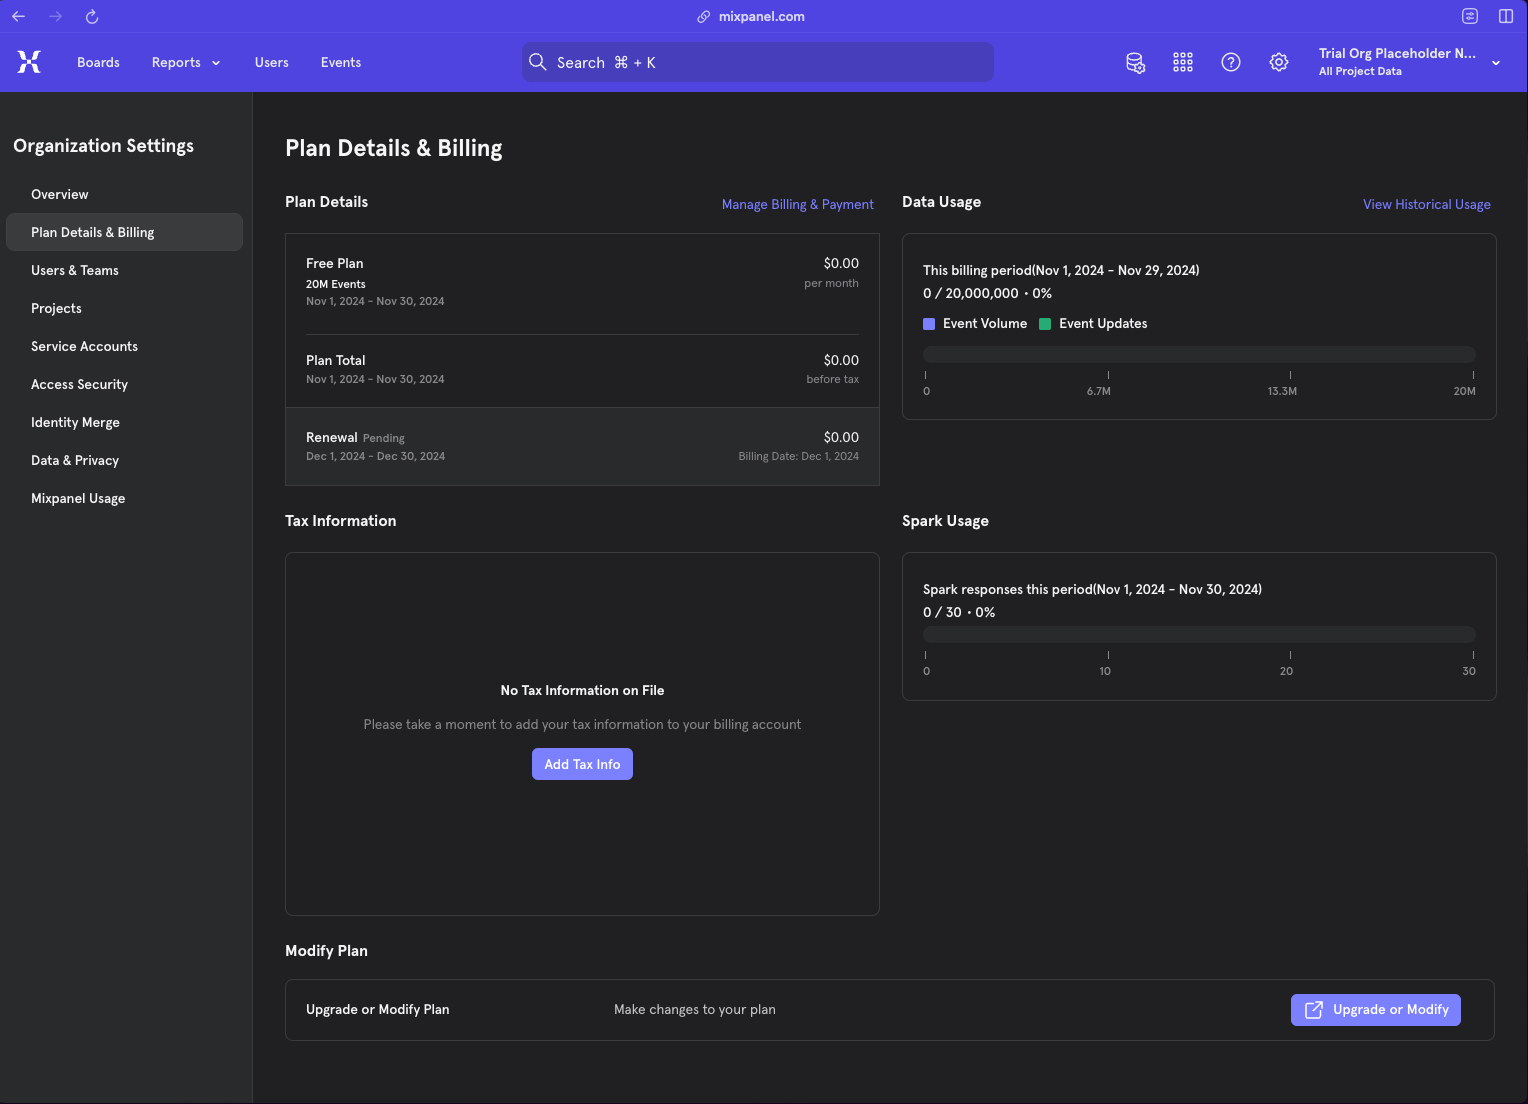Toggle browser split view icon
1528x1104 pixels.
[x=1506, y=16]
